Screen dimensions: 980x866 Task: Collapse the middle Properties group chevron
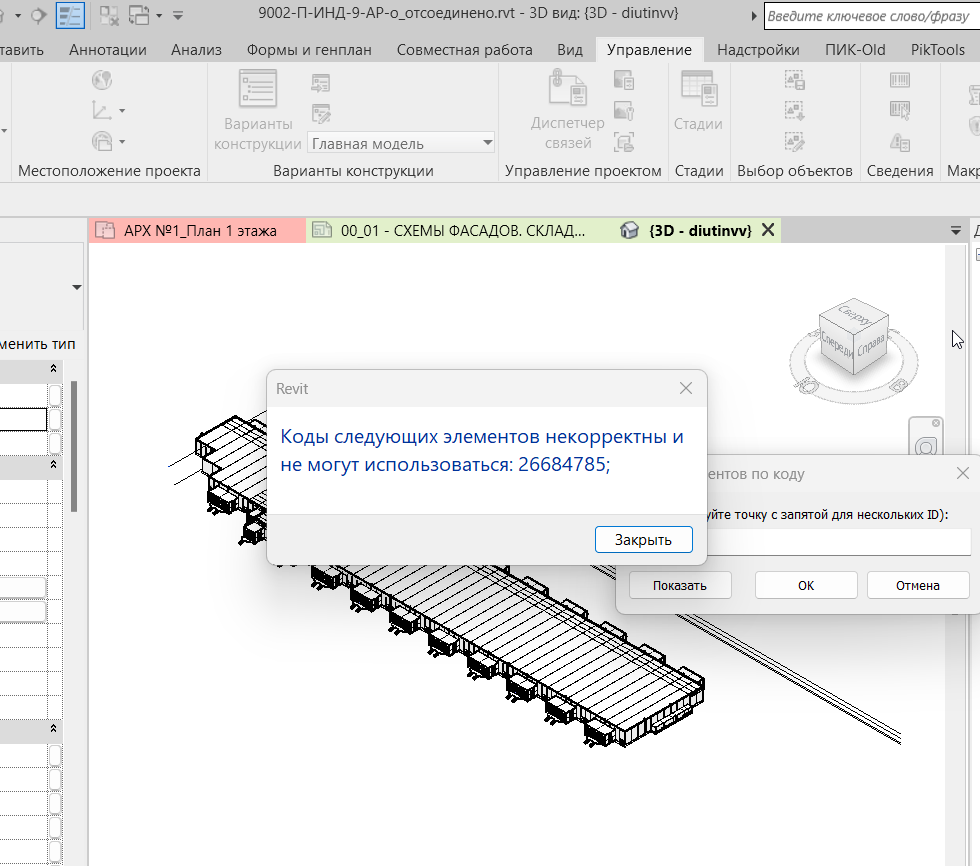tap(54, 465)
